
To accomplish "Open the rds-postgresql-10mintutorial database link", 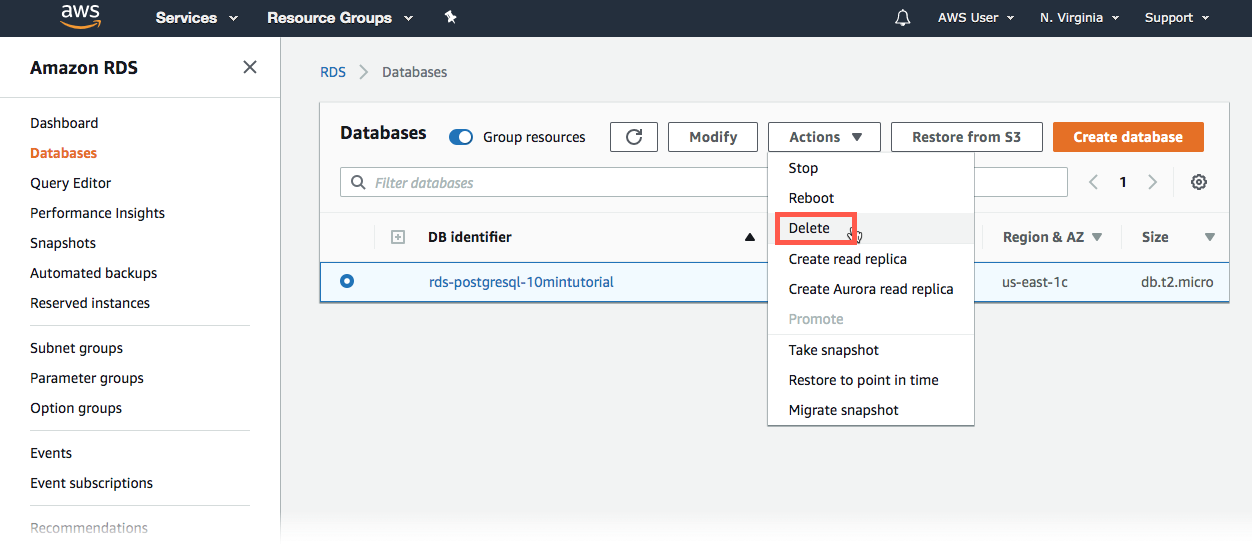I will pyautogui.click(x=521, y=282).
